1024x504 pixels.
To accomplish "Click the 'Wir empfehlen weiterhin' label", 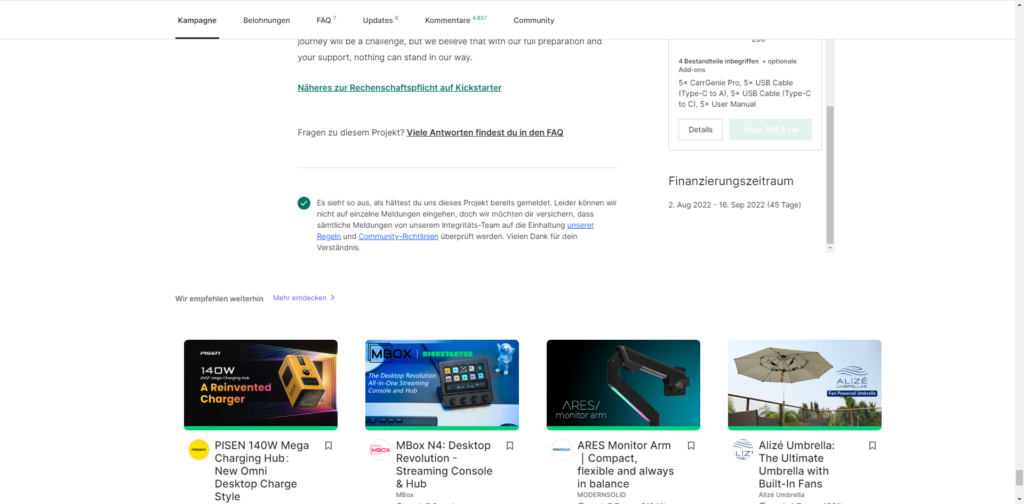I will (219, 298).
